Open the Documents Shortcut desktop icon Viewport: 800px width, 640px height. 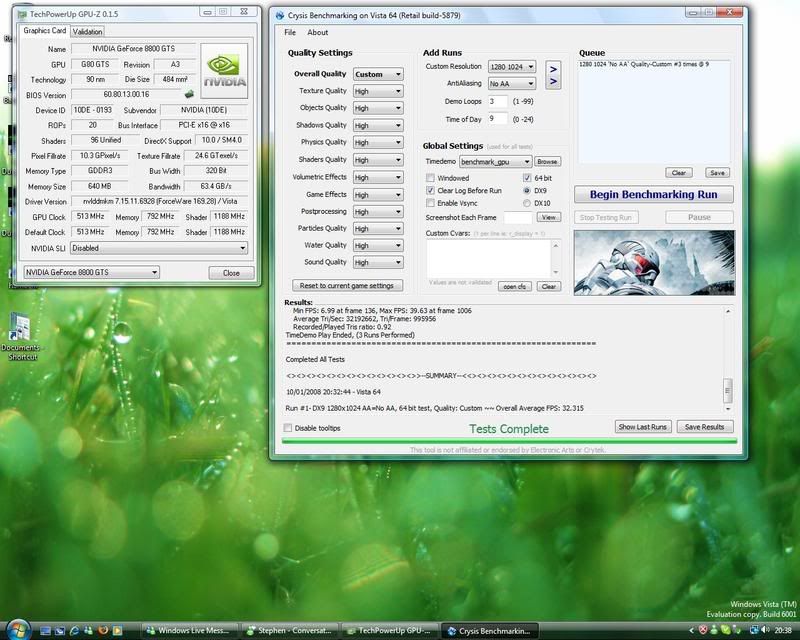click(20, 335)
